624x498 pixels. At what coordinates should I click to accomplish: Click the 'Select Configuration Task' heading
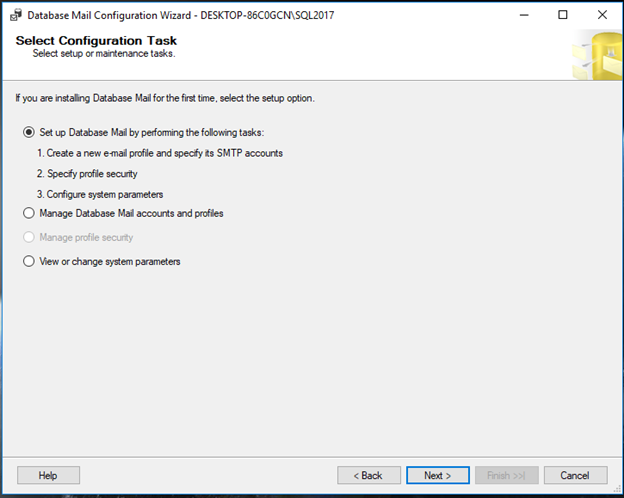point(96,41)
